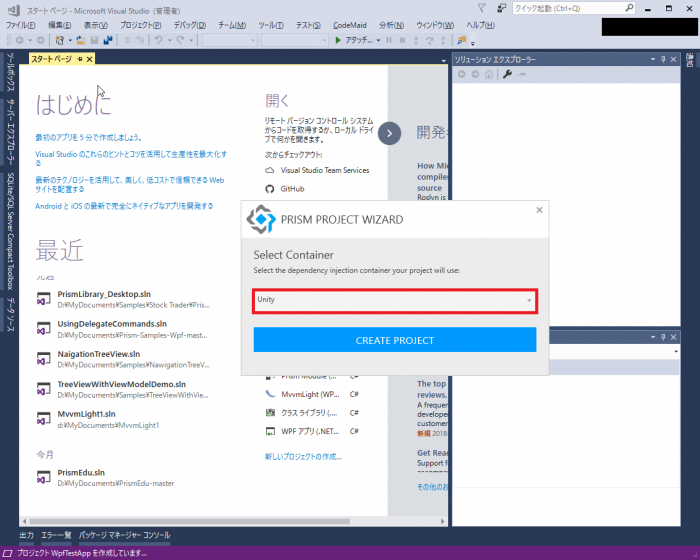Toggle auto-hide pin on Solution Explorer panel
Screen dimensions: 700x560
(663, 60)
